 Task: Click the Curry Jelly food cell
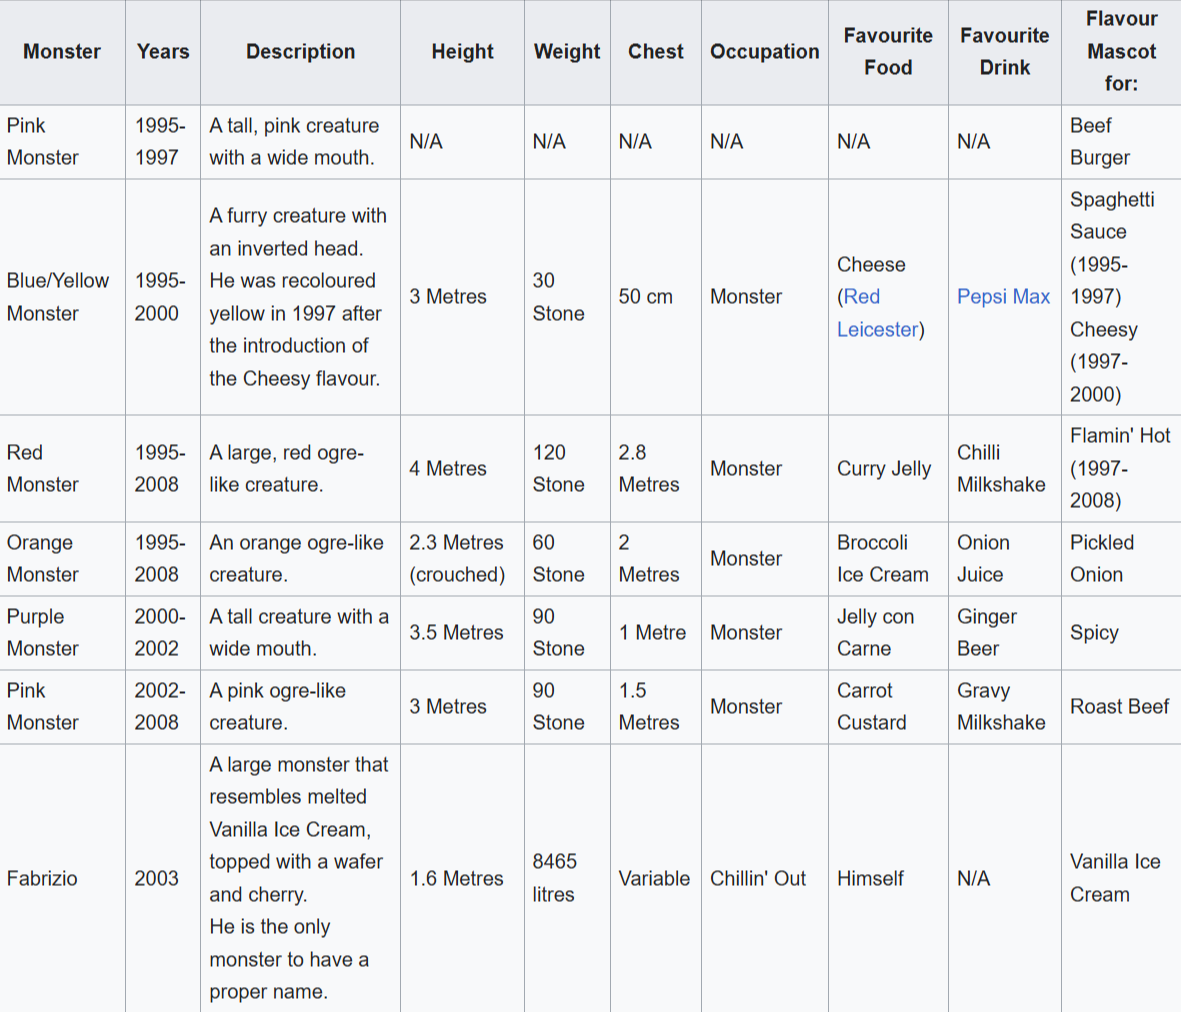click(x=888, y=468)
